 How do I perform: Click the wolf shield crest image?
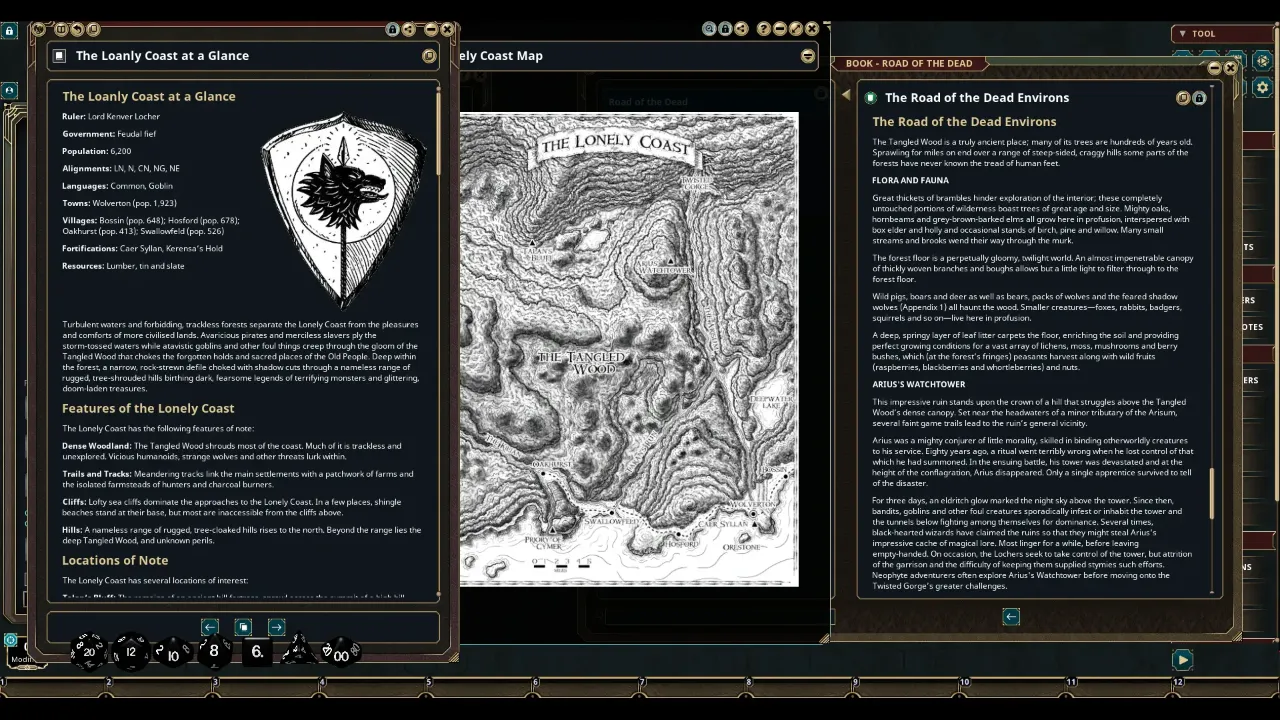(x=343, y=210)
